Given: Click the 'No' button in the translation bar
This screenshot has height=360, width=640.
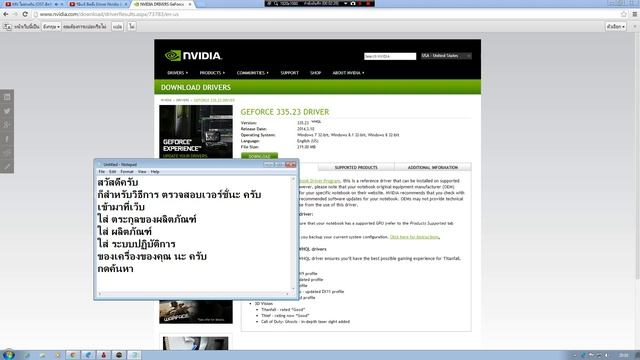Looking at the screenshot, I should [132, 27].
